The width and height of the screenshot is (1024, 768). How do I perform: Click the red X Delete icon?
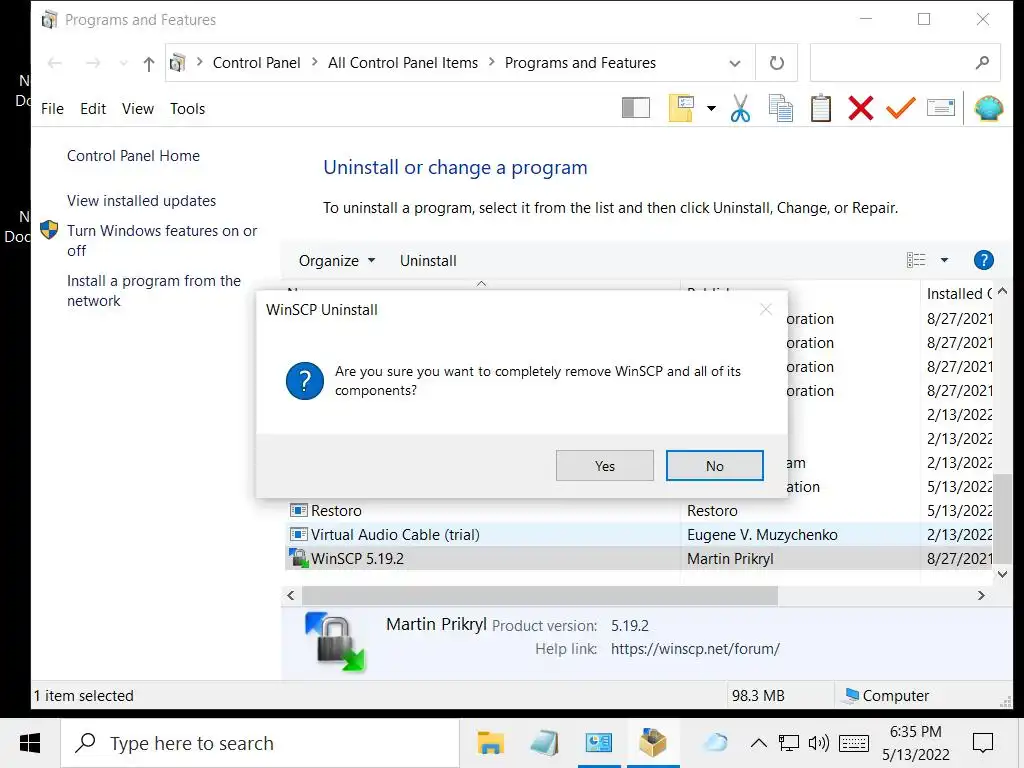[x=861, y=108]
